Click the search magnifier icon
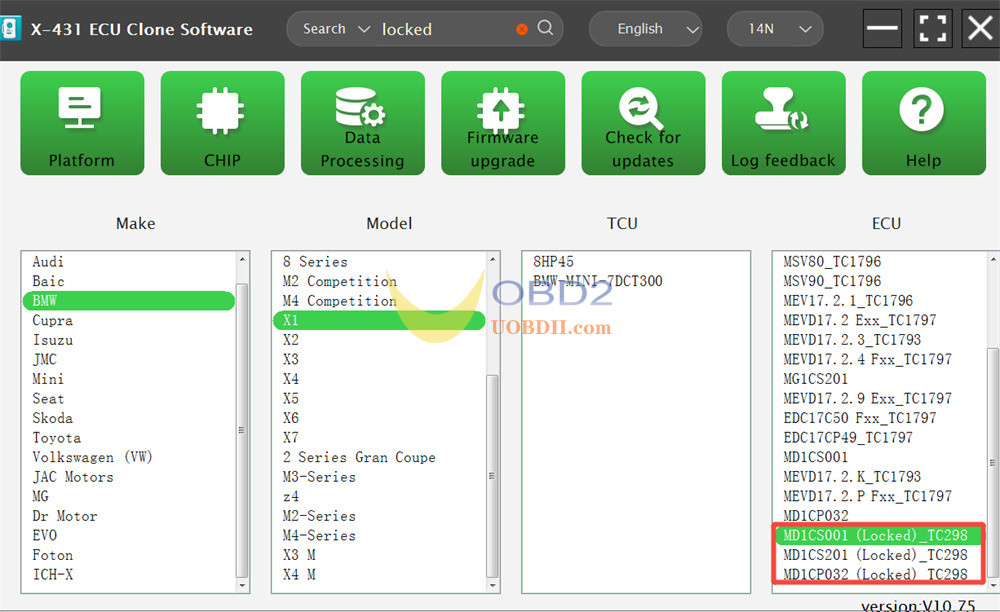The image size is (1000, 612). (545, 27)
